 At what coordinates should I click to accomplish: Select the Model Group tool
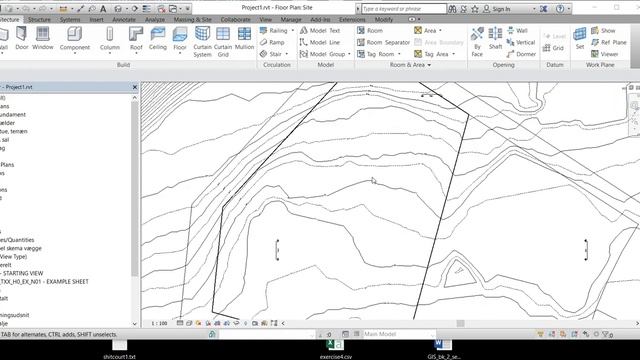[x=322, y=54]
